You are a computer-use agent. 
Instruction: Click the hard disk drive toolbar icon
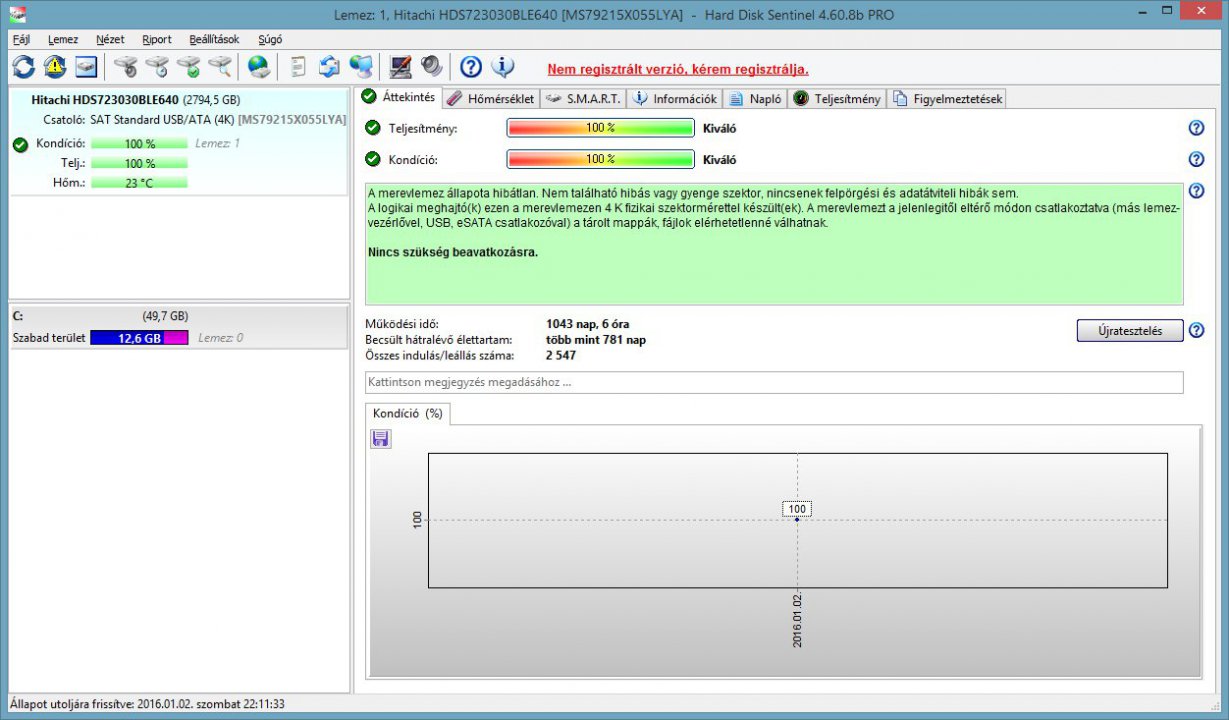pos(86,67)
